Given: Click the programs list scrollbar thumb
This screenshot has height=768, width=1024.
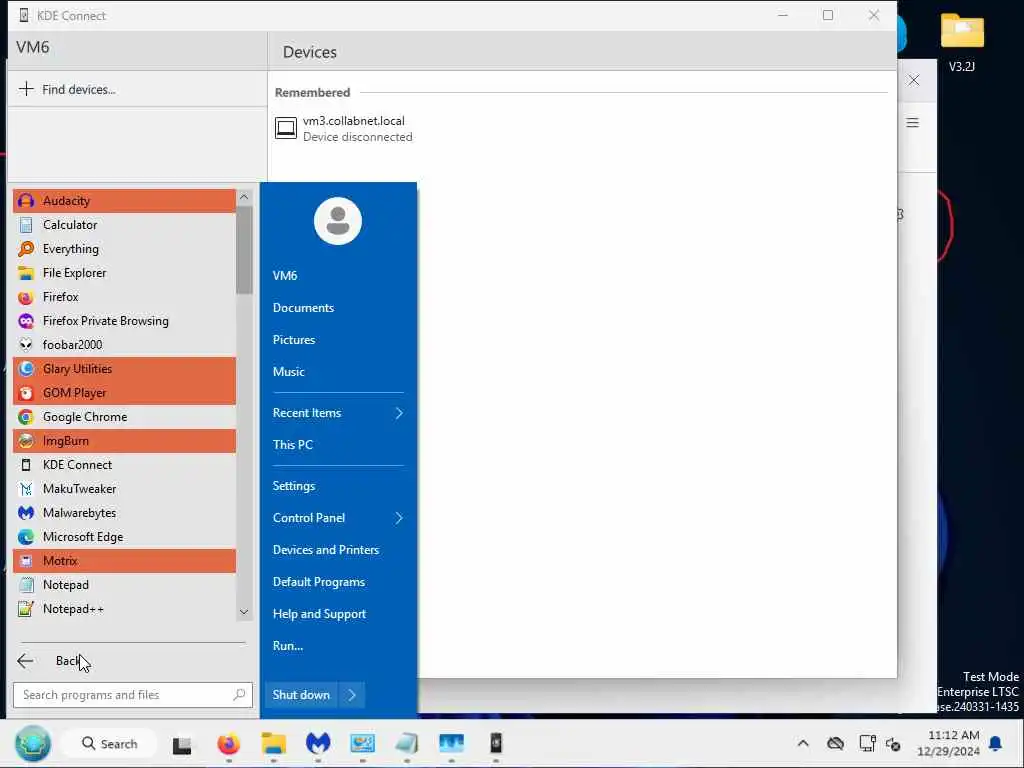Looking at the screenshot, I should pyautogui.click(x=244, y=250).
